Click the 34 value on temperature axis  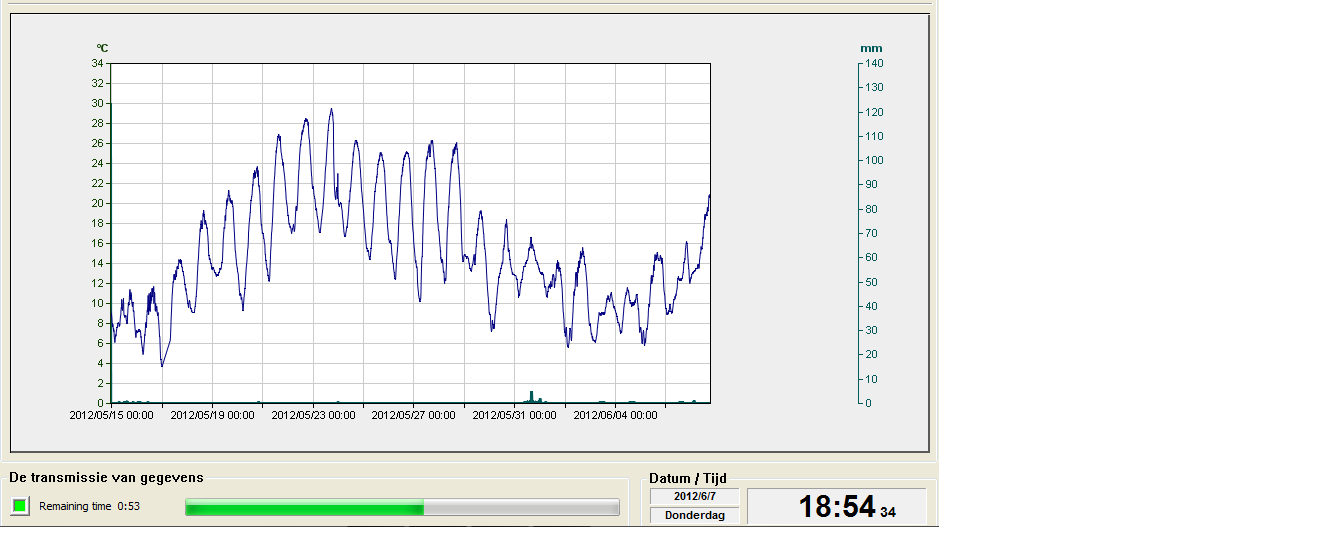pos(97,63)
